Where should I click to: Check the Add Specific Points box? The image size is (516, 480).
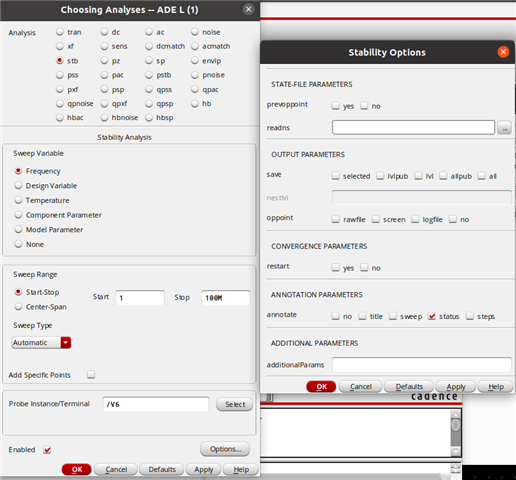point(91,375)
